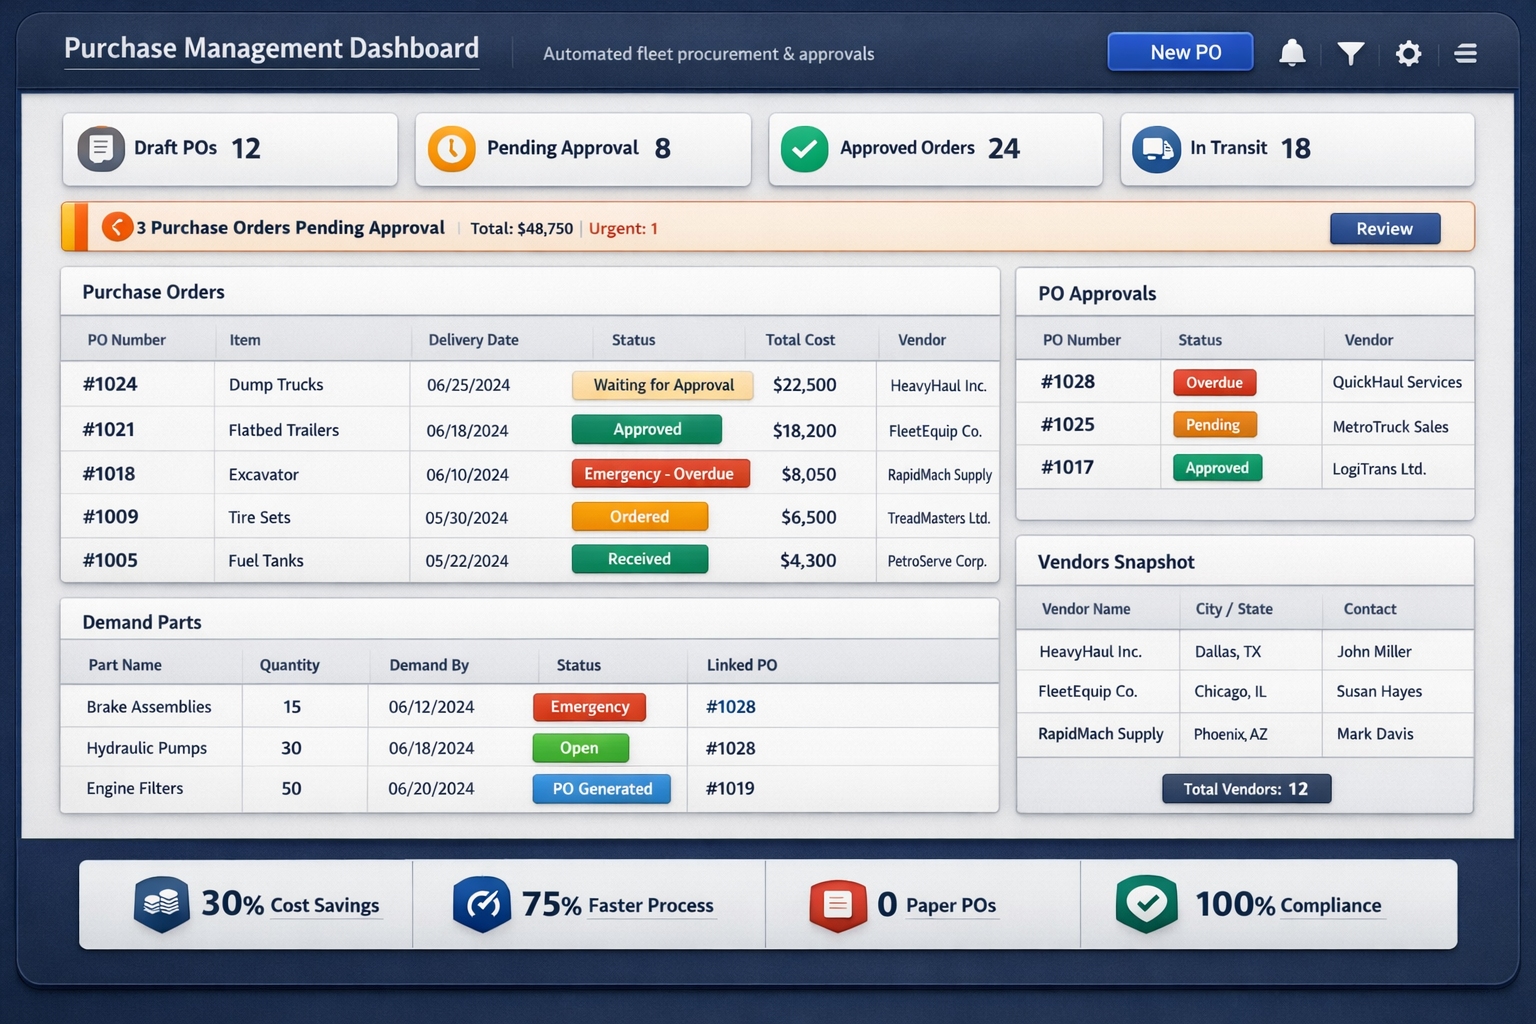Select the Pending Approval clock icon
Screen dimensions: 1536x1024
452,148
